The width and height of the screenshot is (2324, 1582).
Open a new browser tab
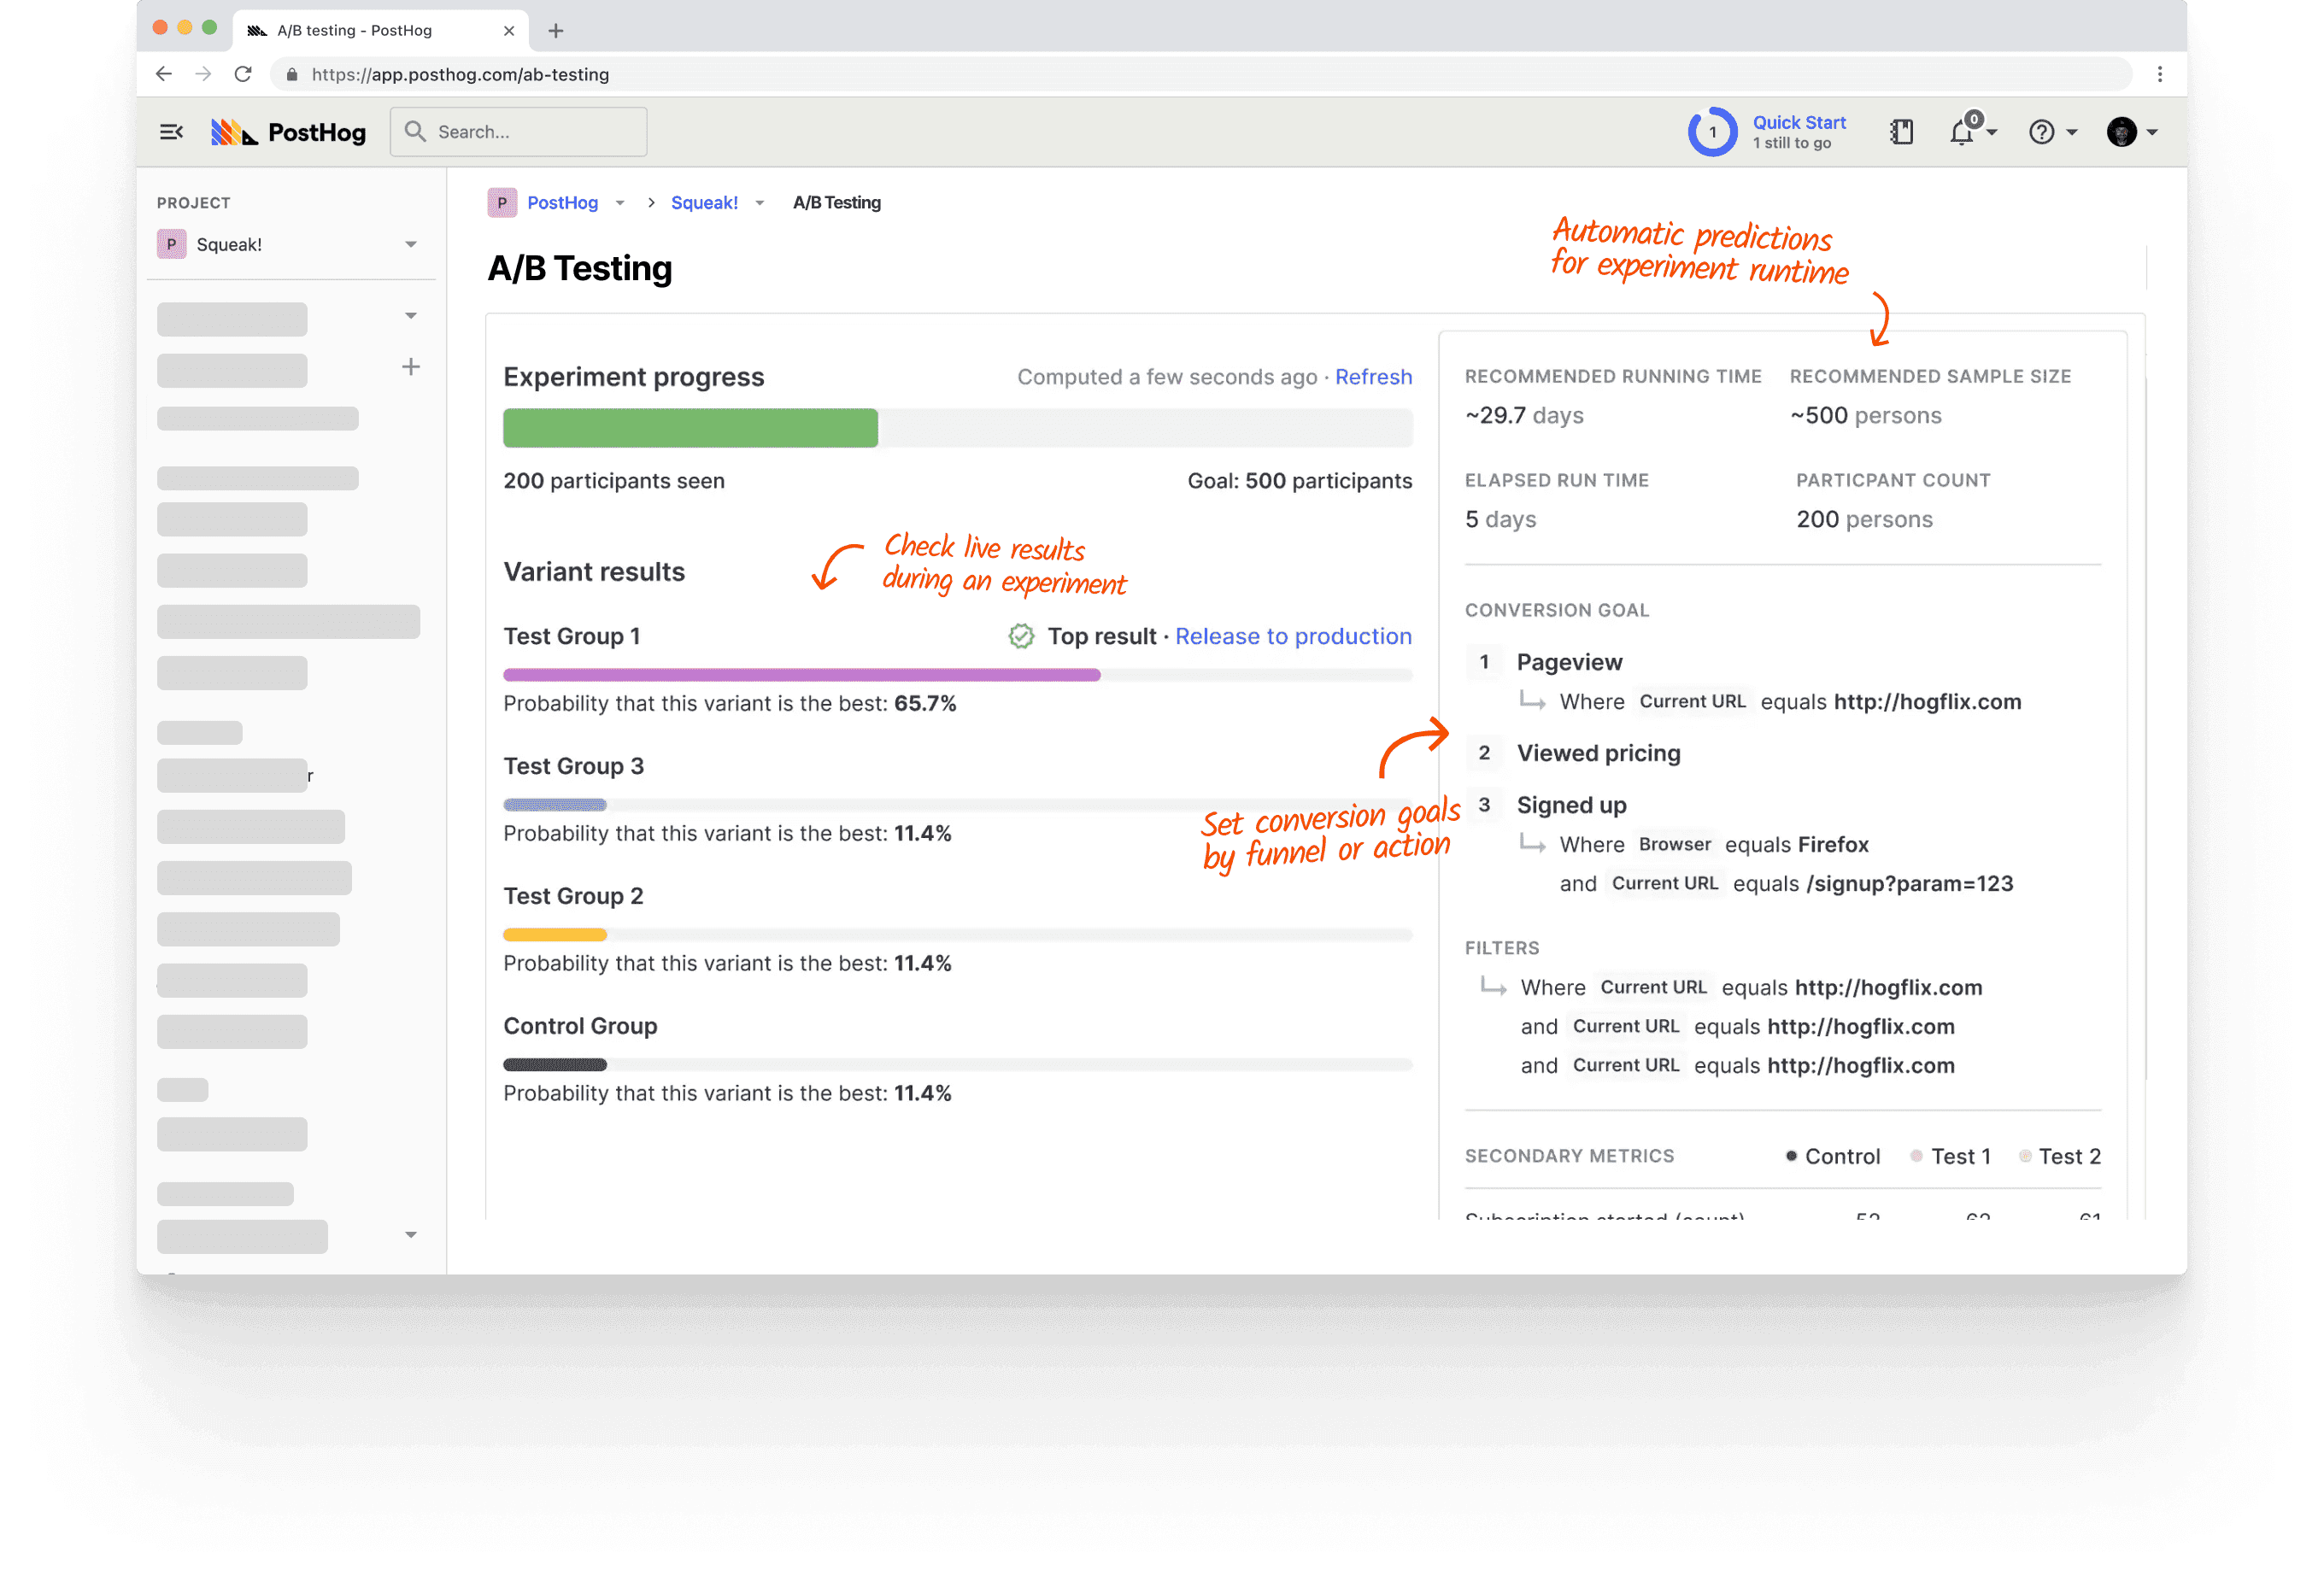(555, 30)
